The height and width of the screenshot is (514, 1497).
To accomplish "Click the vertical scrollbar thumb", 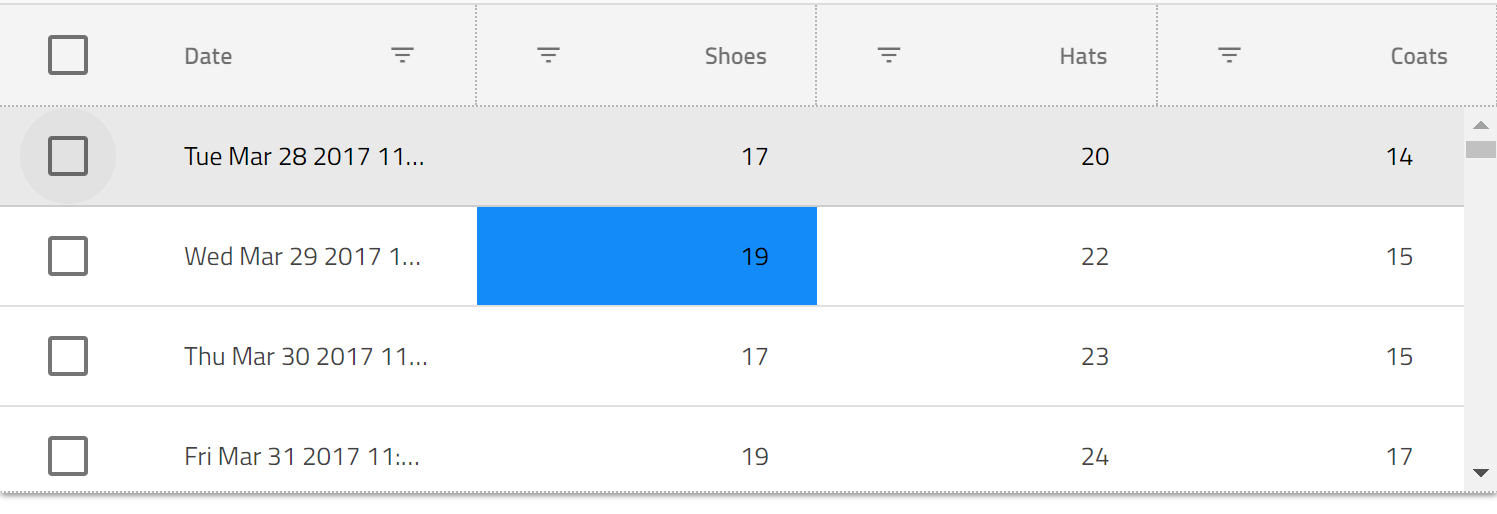I will tap(1480, 150).
